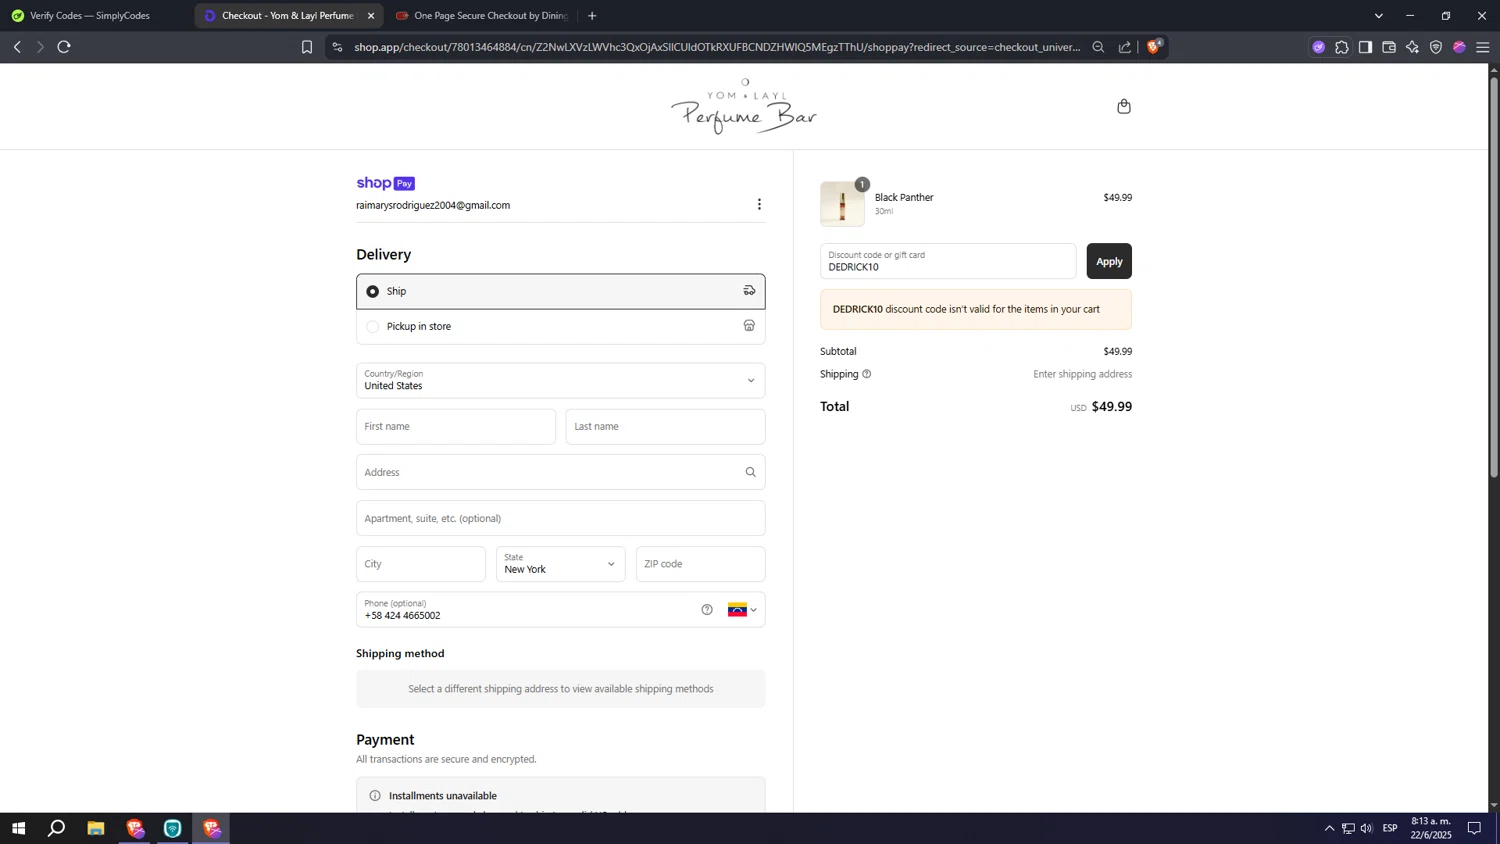Click the store icon in Pickup row
The image size is (1500, 844).
coord(749,326)
